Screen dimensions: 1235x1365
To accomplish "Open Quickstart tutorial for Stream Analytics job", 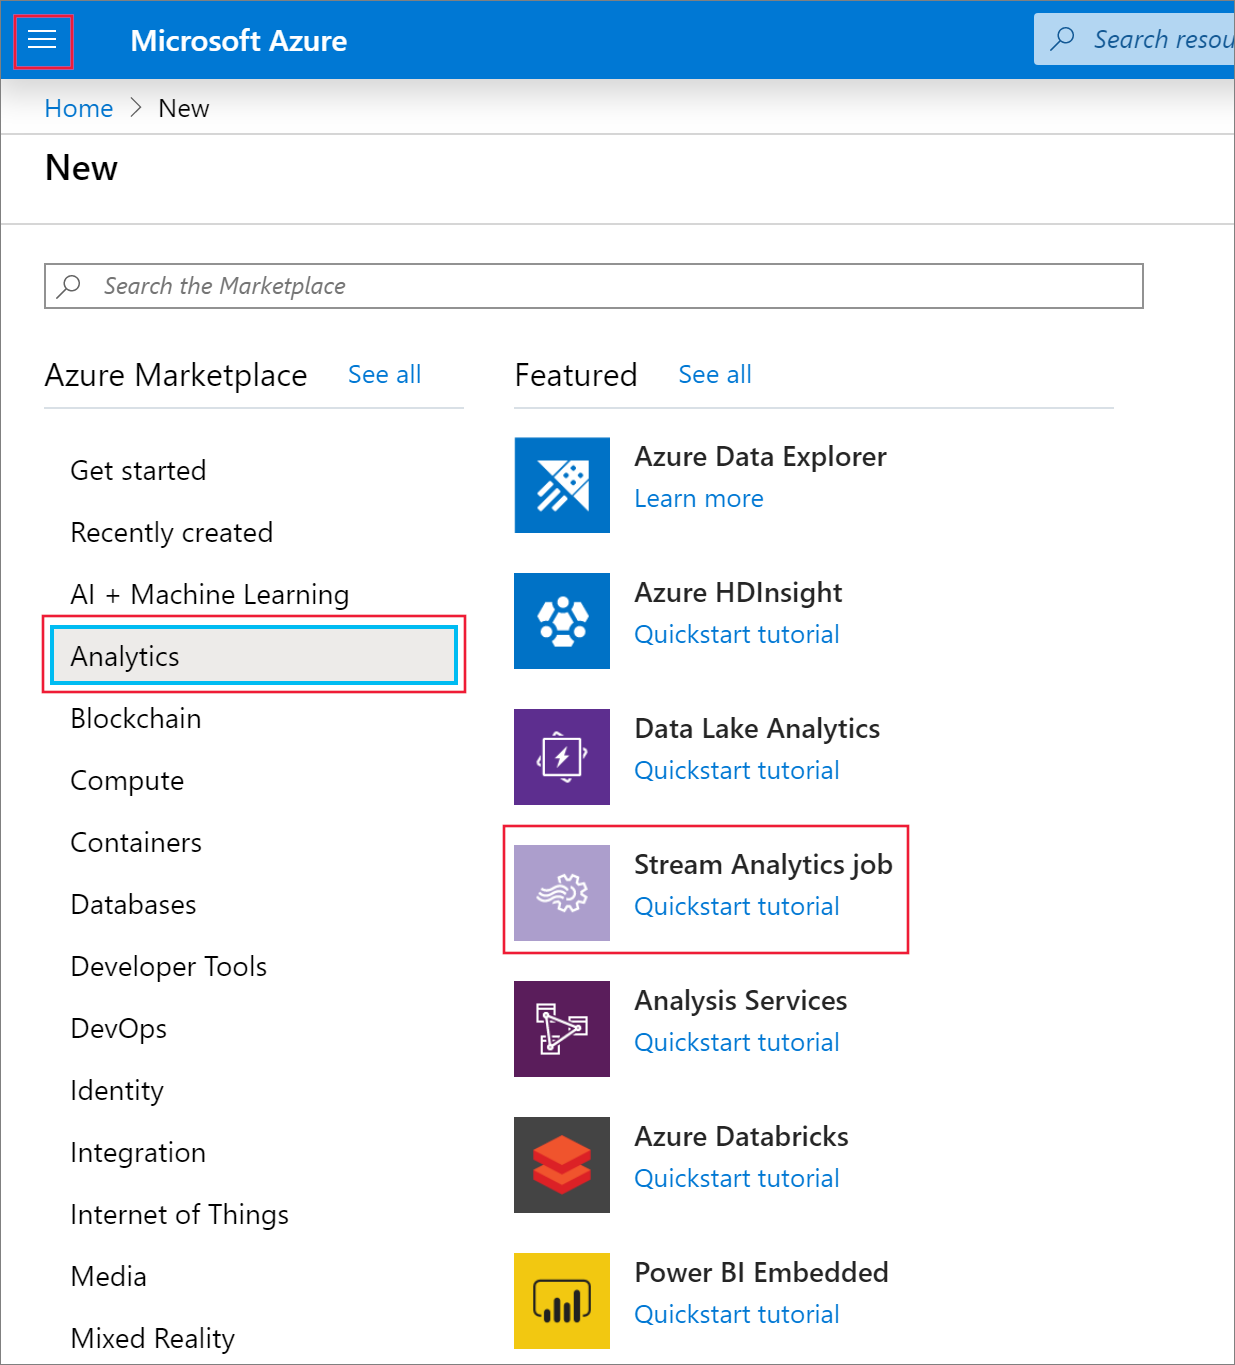I will click(x=737, y=907).
